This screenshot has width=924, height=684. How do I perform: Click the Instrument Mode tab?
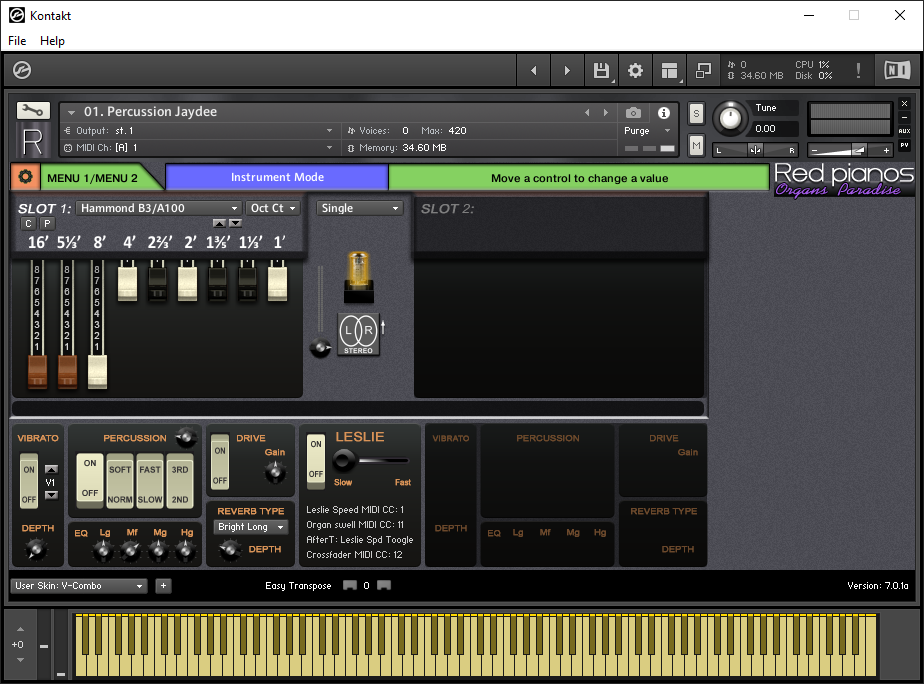tap(277, 177)
